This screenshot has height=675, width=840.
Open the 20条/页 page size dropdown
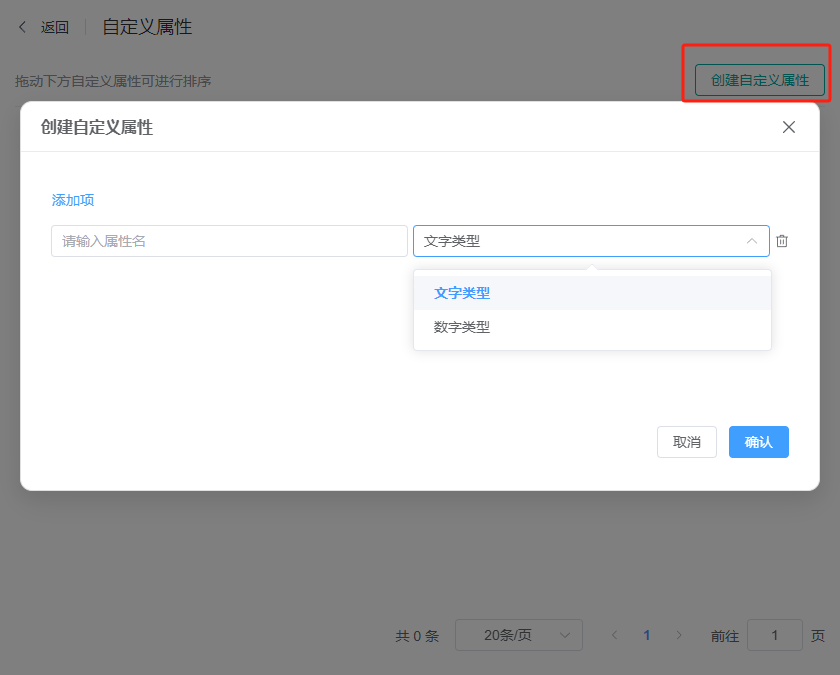[518, 635]
